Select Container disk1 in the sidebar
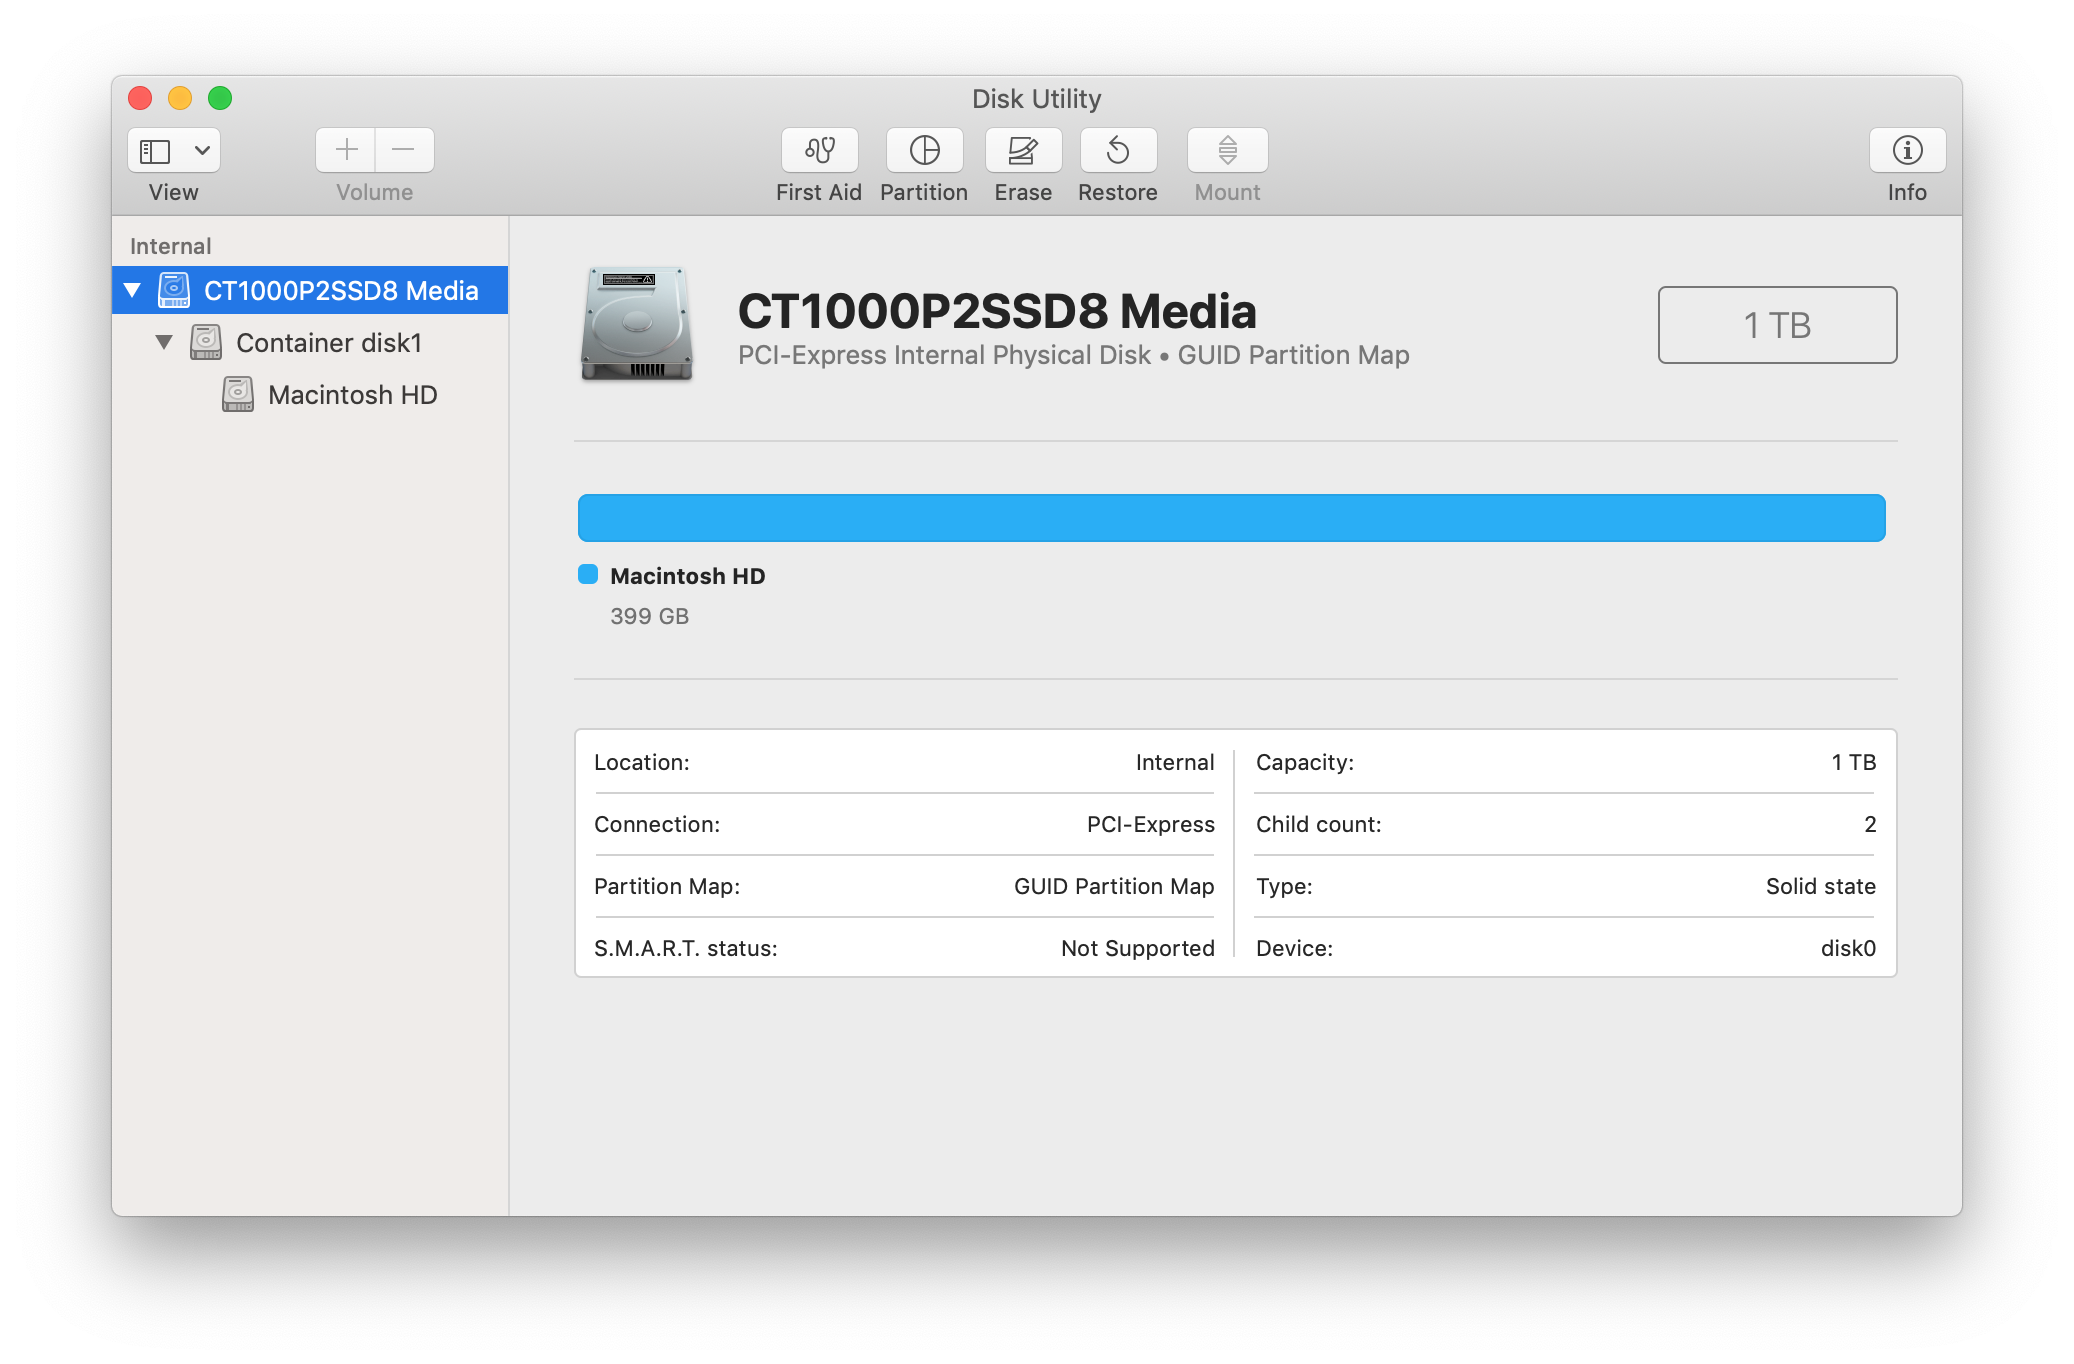2074x1364 pixels. 328,342
